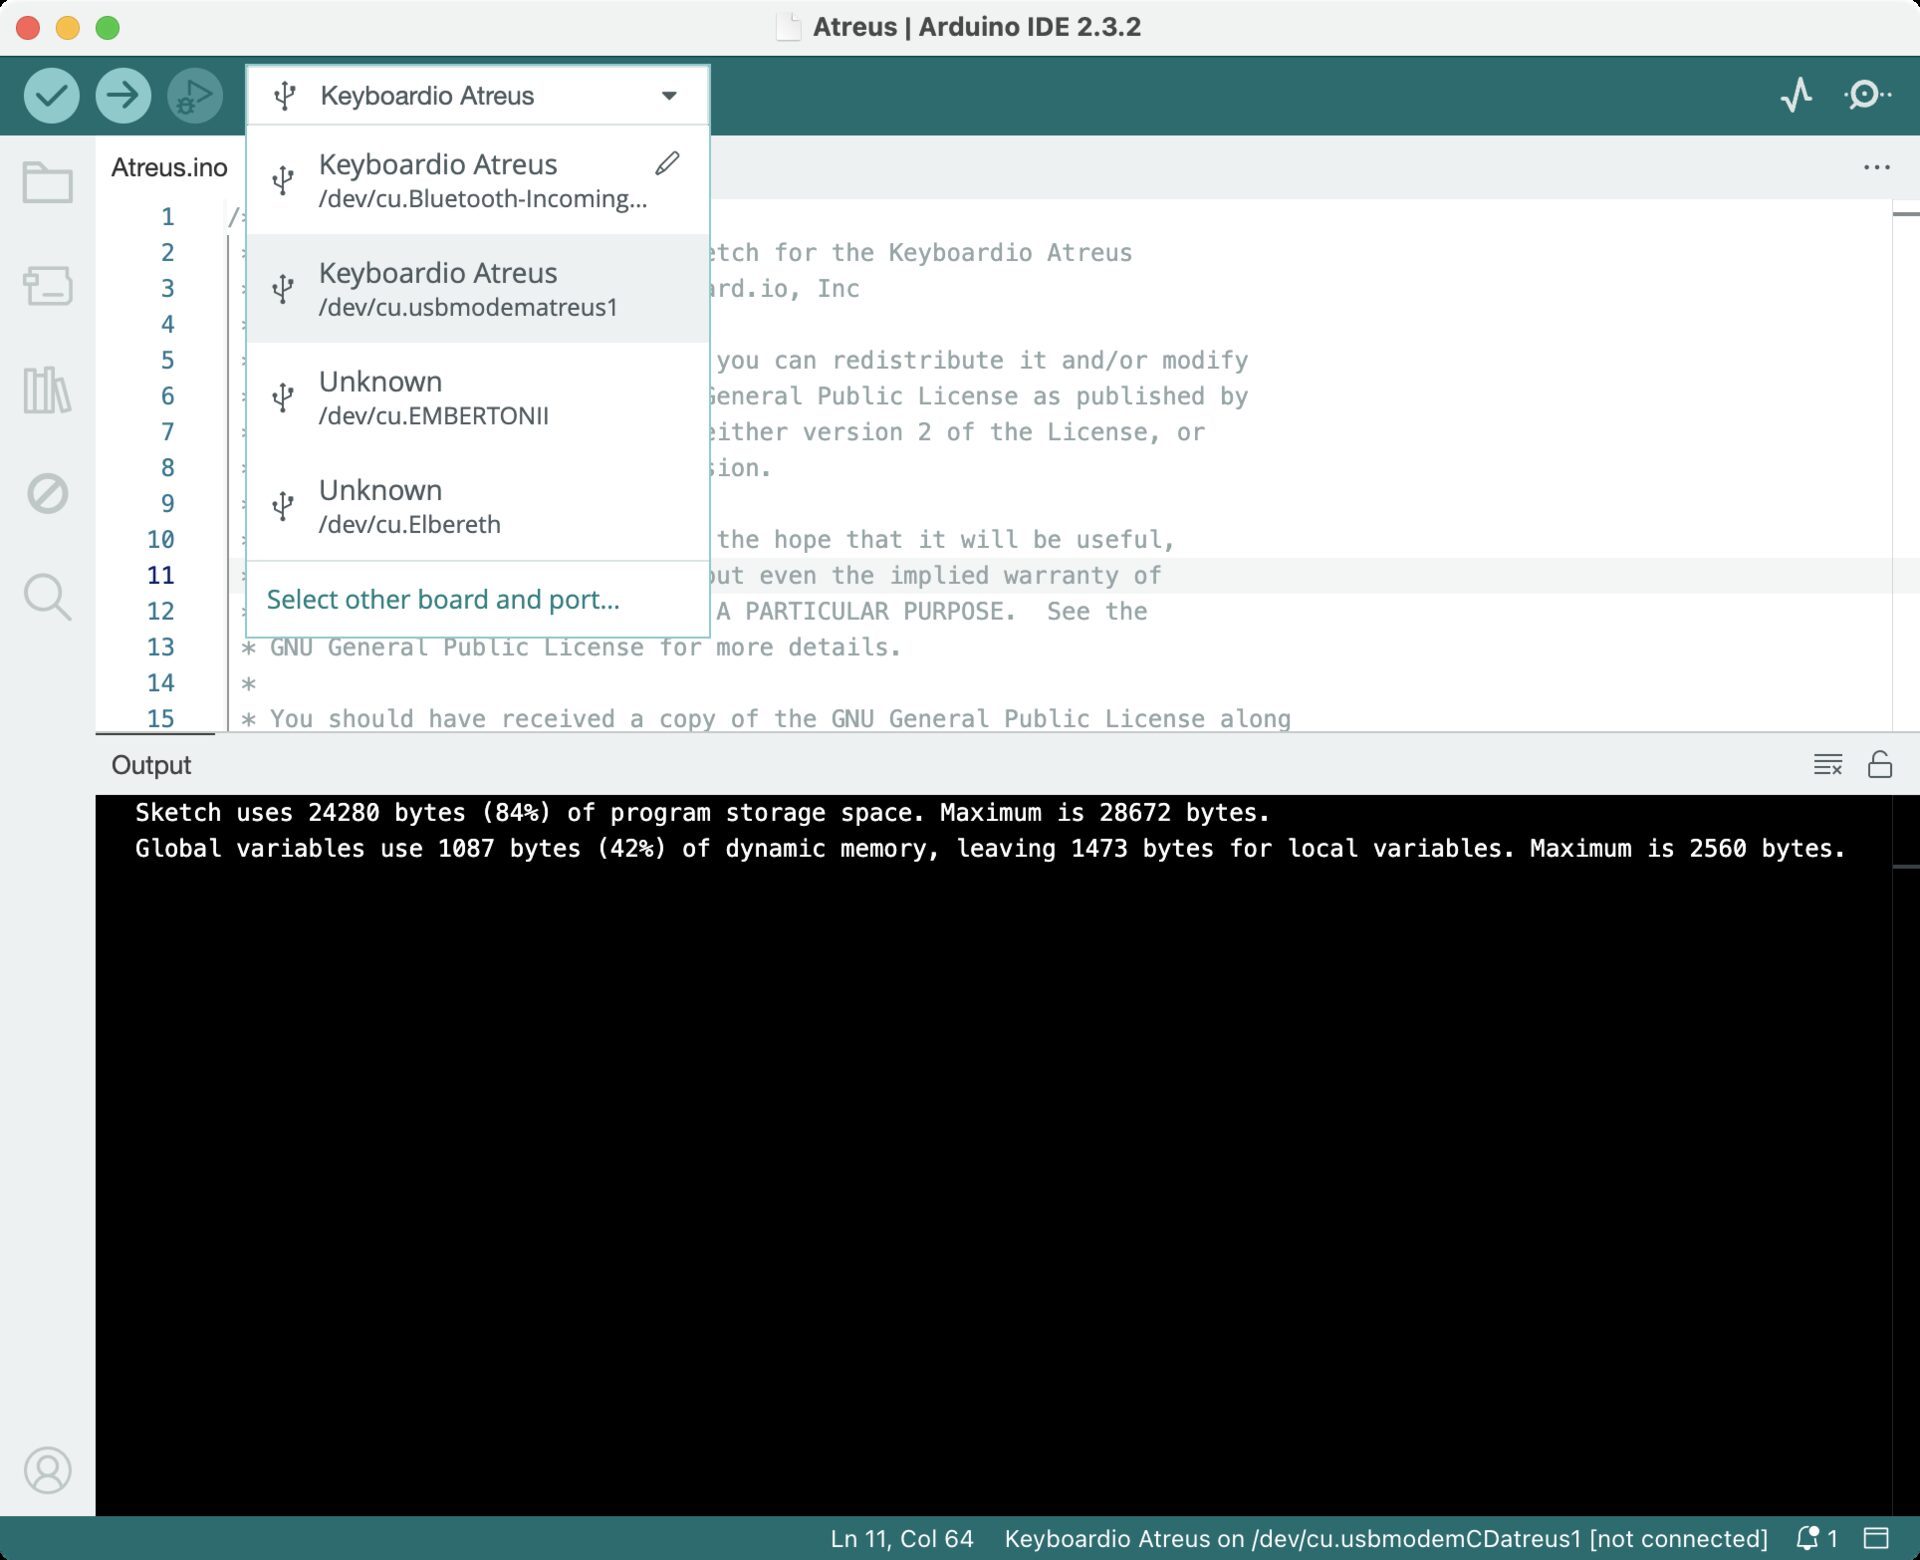This screenshot has width=1920, height=1560.
Task: Select Keyboardio Atreus on /dev/cu.usbmodematreus1
Action: click(478, 289)
